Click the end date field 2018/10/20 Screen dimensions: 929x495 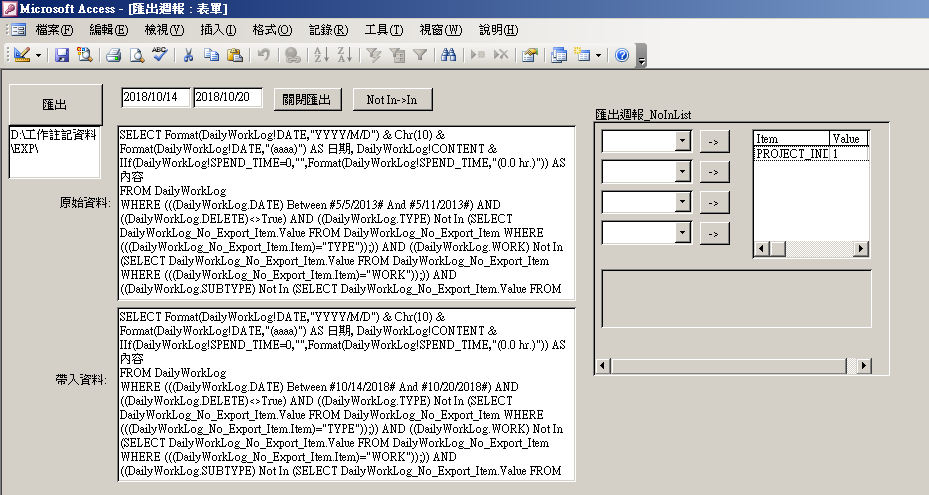(228, 98)
